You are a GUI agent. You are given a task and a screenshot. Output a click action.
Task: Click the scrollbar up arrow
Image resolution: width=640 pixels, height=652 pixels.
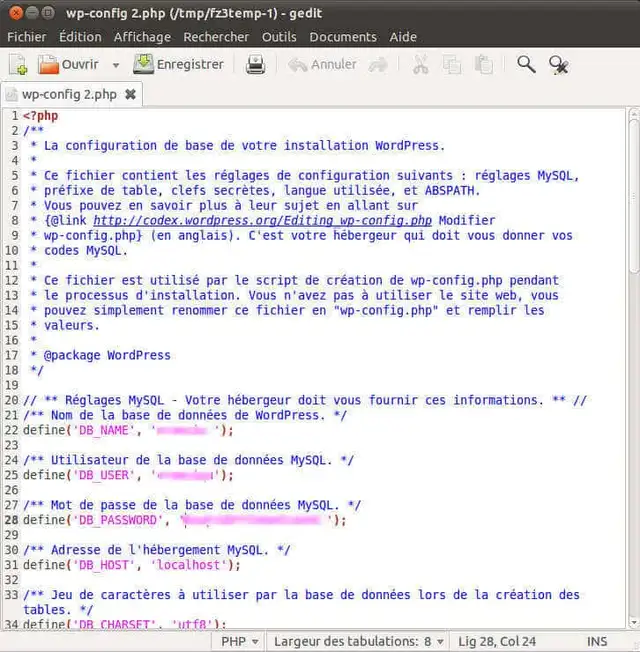[634, 113]
